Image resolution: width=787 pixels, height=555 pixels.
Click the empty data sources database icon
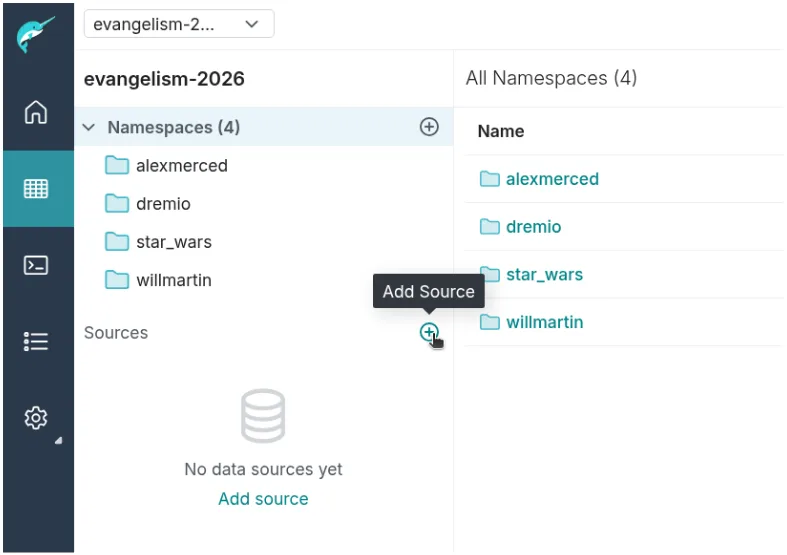pyautogui.click(x=263, y=416)
